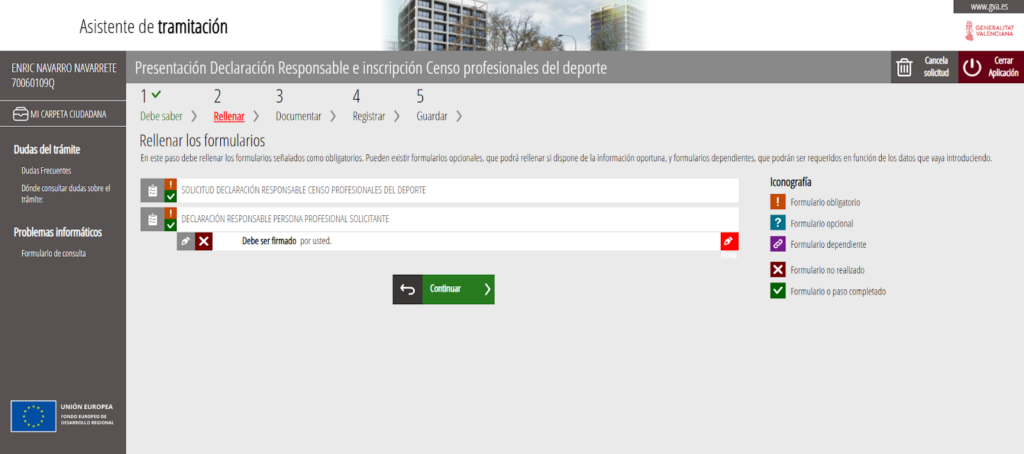The height and width of the screenshot is (454, 1024).
Task: Click the briefcase icon for Mi Carpeta Ciudadana
Action: (20, 114)
